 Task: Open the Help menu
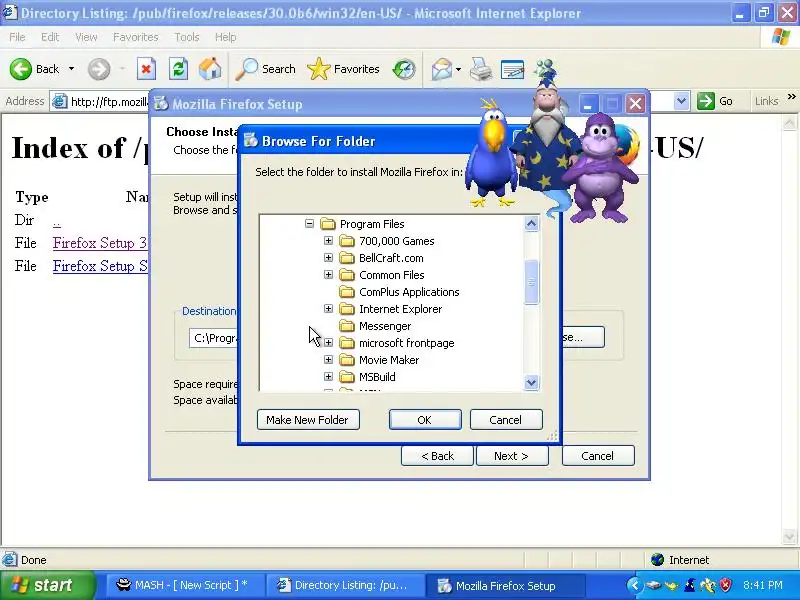coord(226,37)
